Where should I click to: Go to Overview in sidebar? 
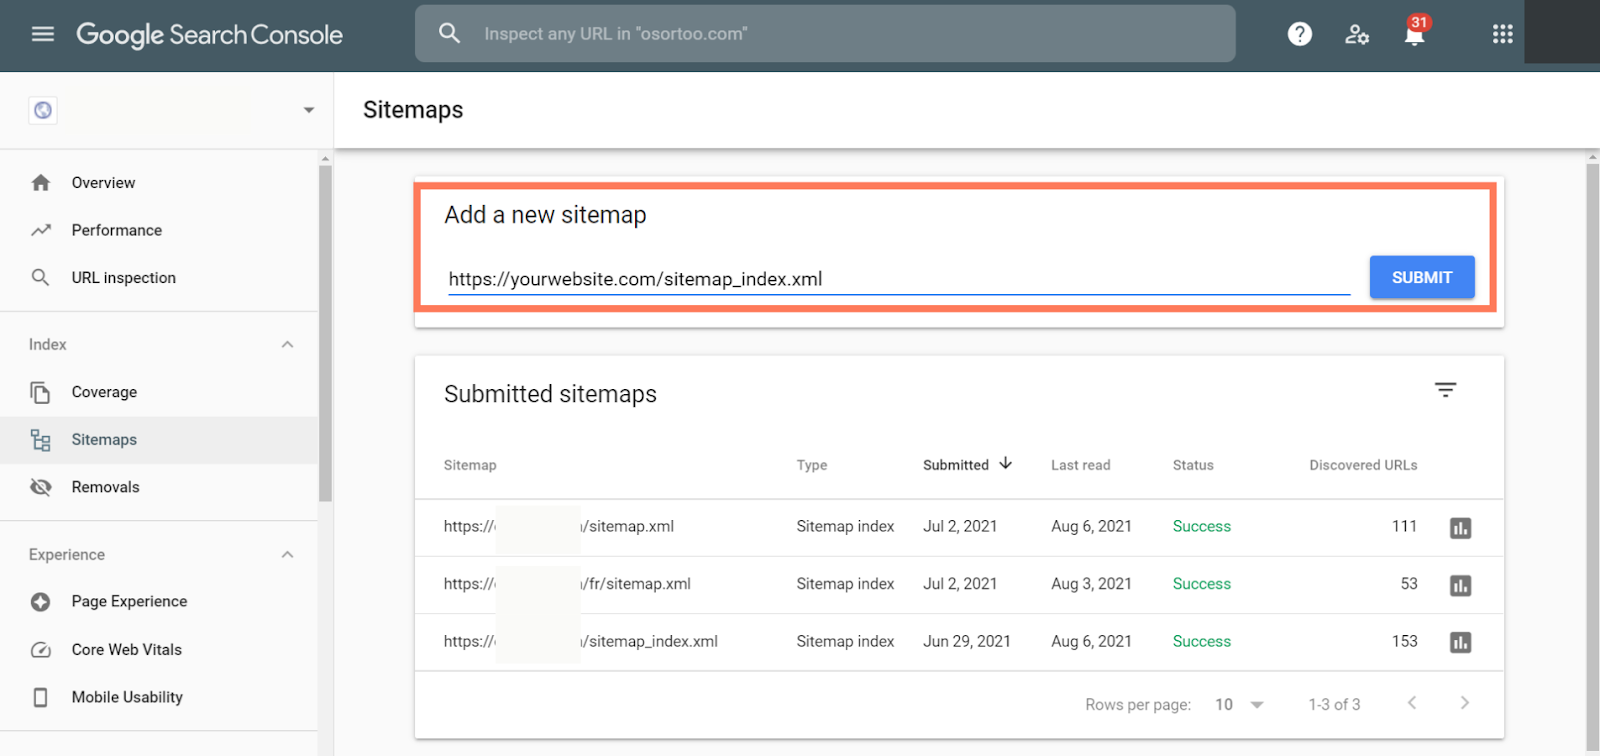(x=103, y=183)
